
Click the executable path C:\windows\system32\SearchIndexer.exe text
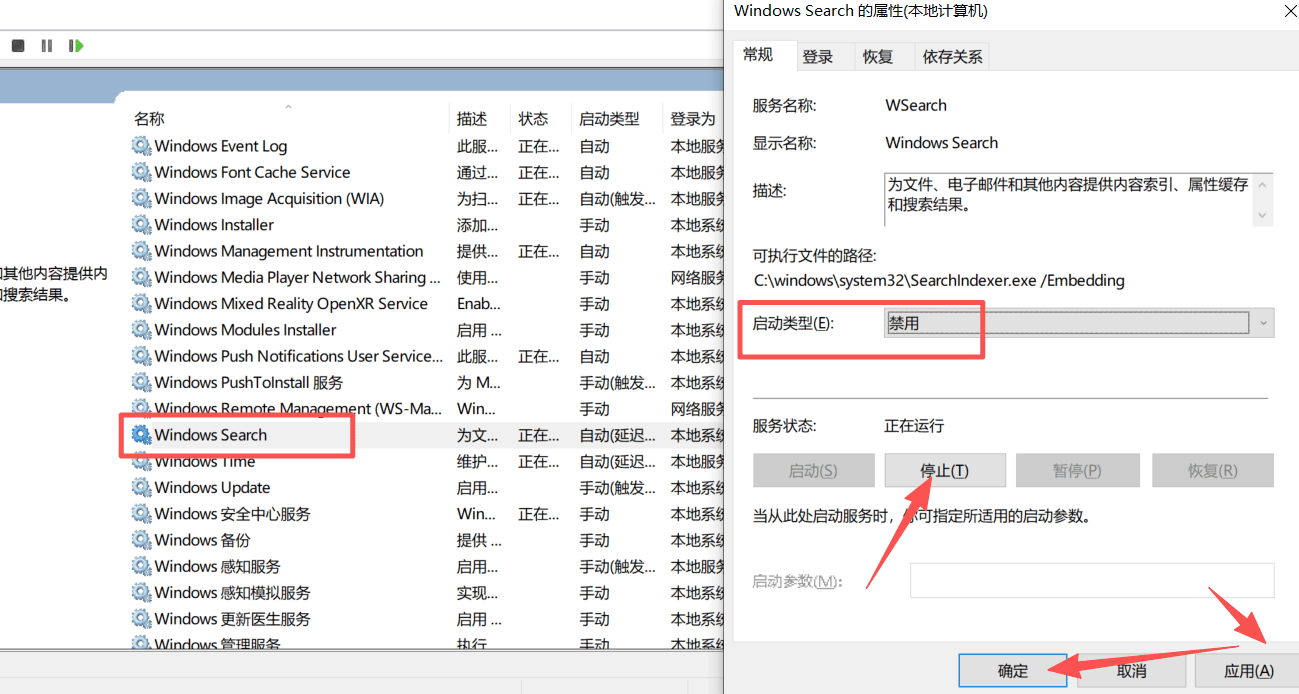coord(939,281)
